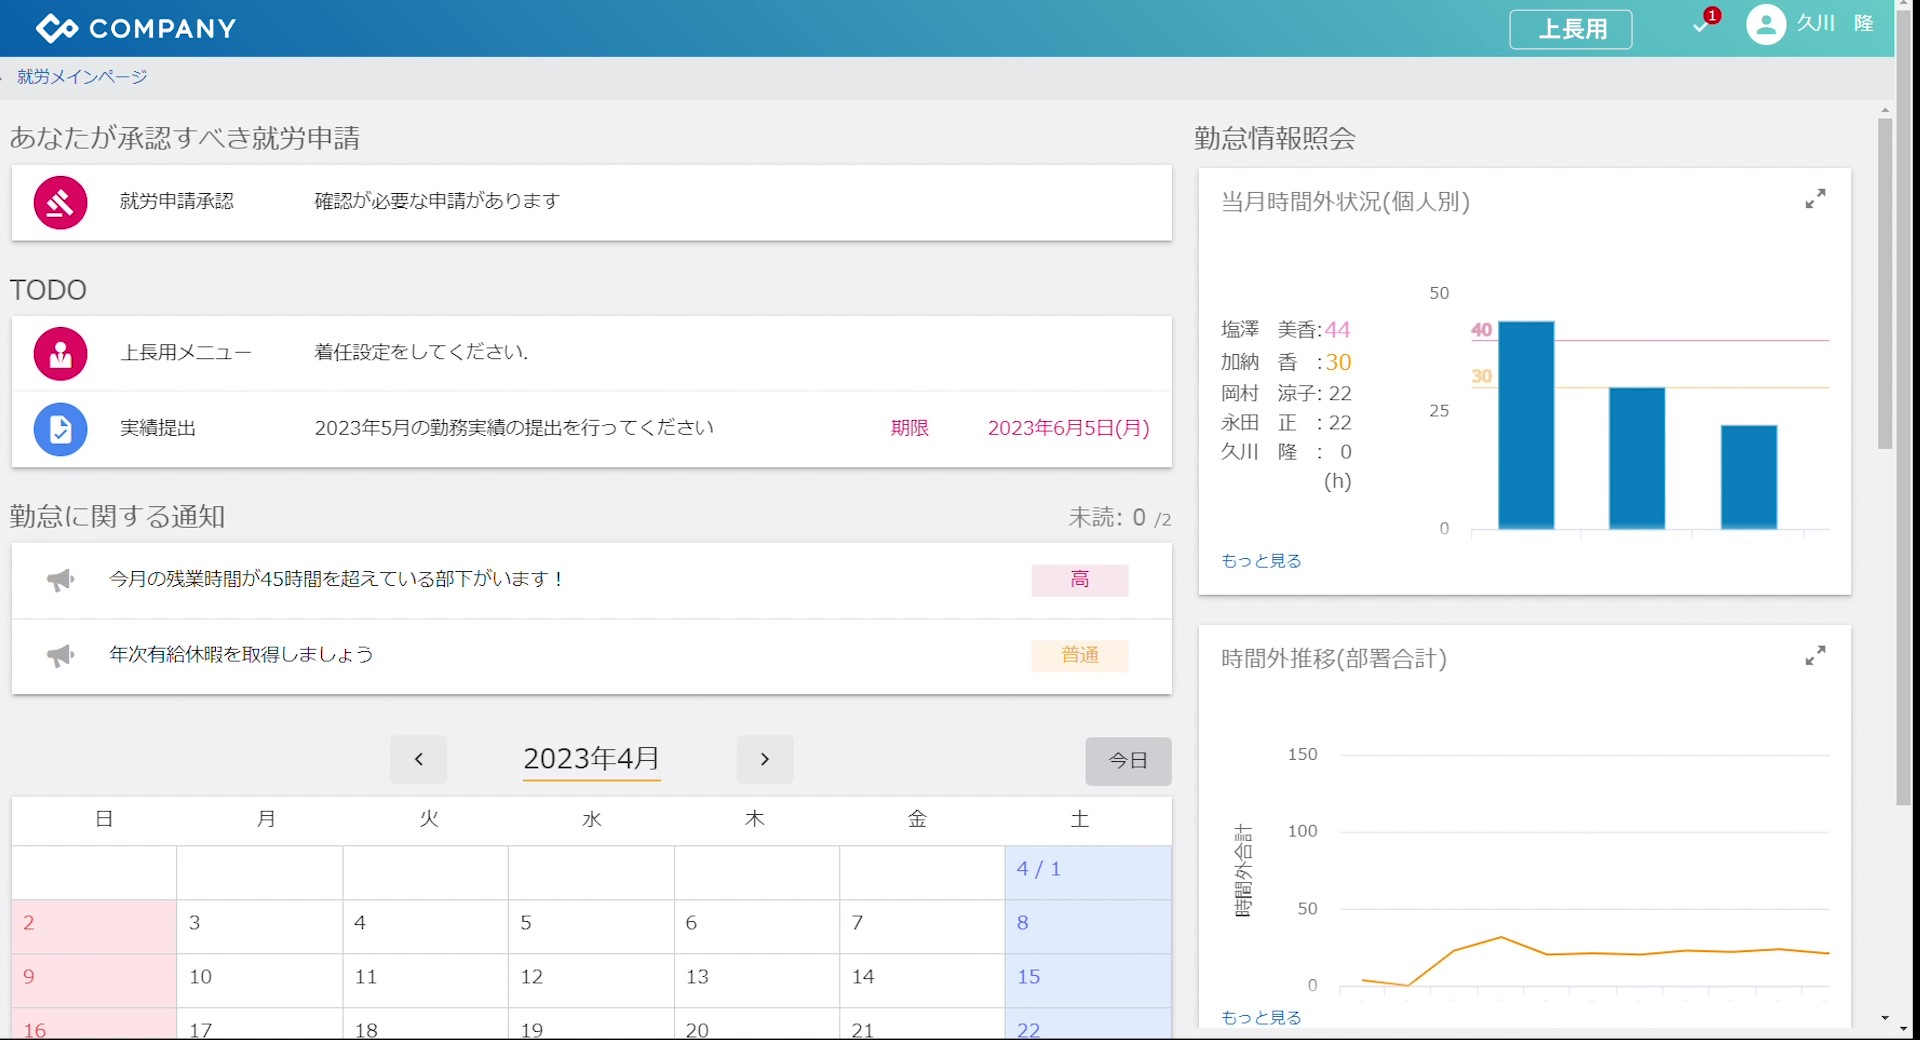This screenshot has width=1920, height=1040.
Task: Click the 2023年4月 month title
Action: (x=591, y=759)
